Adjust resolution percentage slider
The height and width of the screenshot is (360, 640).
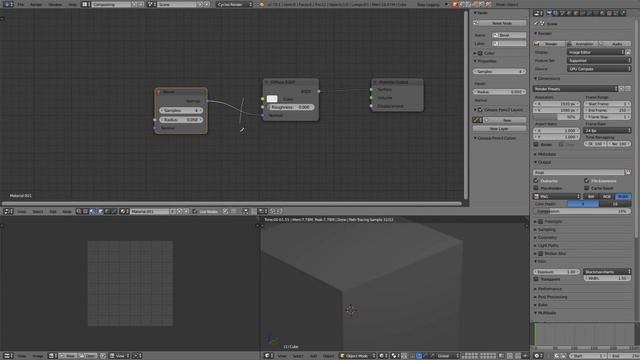coord(557,117)
